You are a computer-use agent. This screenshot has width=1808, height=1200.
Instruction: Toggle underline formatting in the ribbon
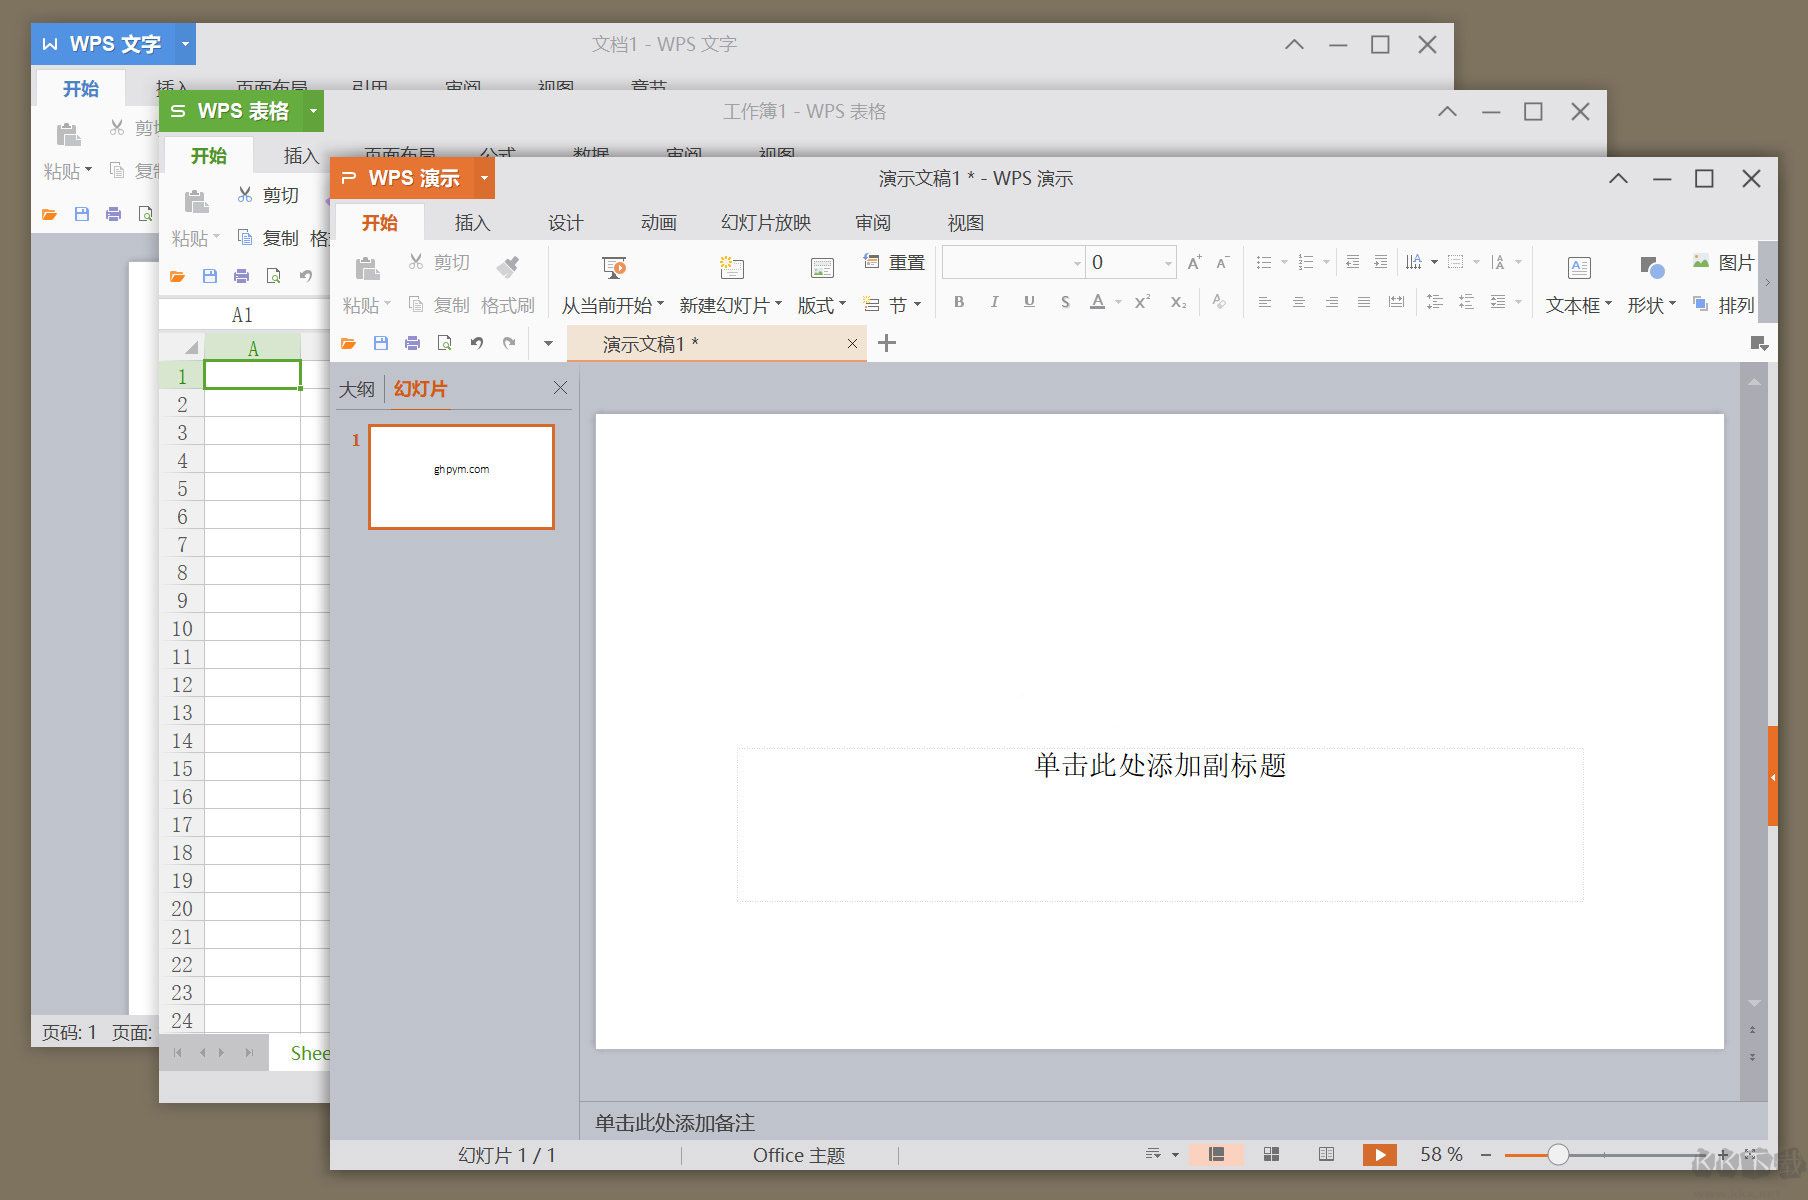[x=1029, y=301]
